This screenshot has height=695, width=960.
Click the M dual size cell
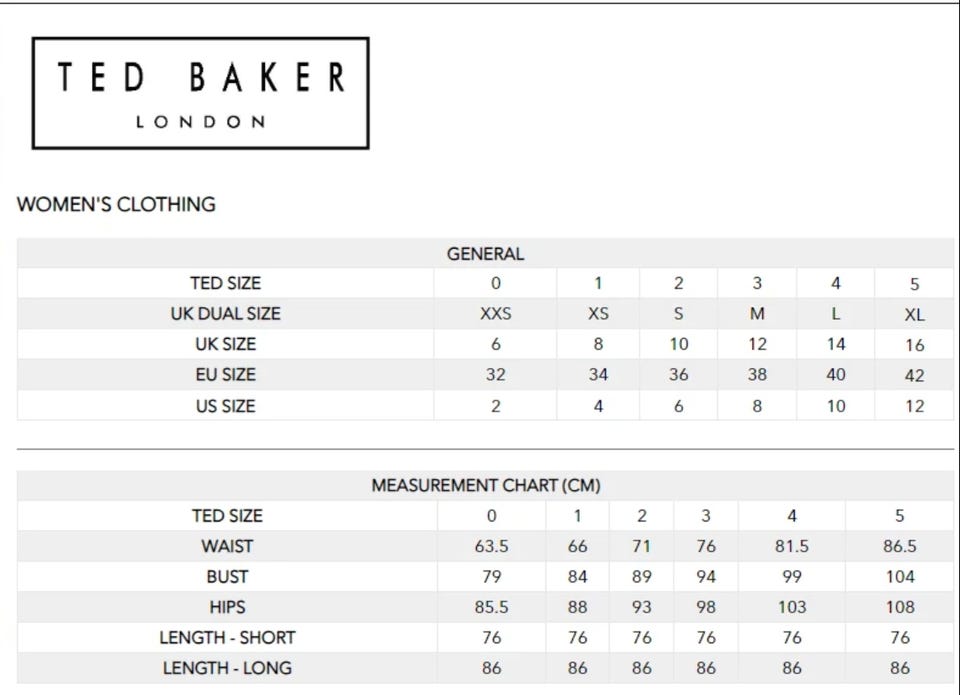point(757,314)
